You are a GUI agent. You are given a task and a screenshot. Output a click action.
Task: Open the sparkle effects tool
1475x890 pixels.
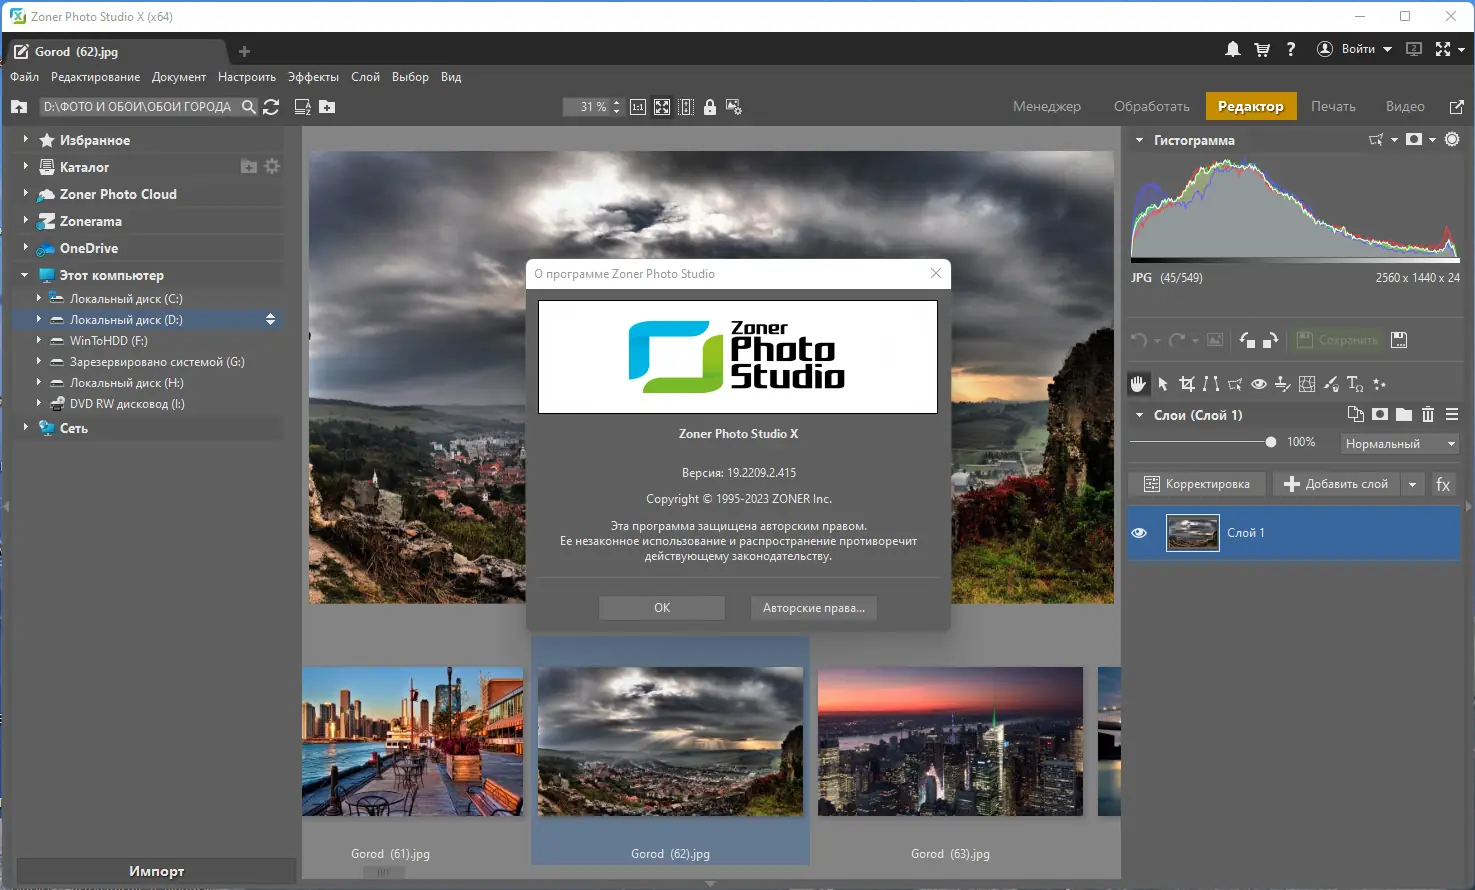click(1380, 384)
